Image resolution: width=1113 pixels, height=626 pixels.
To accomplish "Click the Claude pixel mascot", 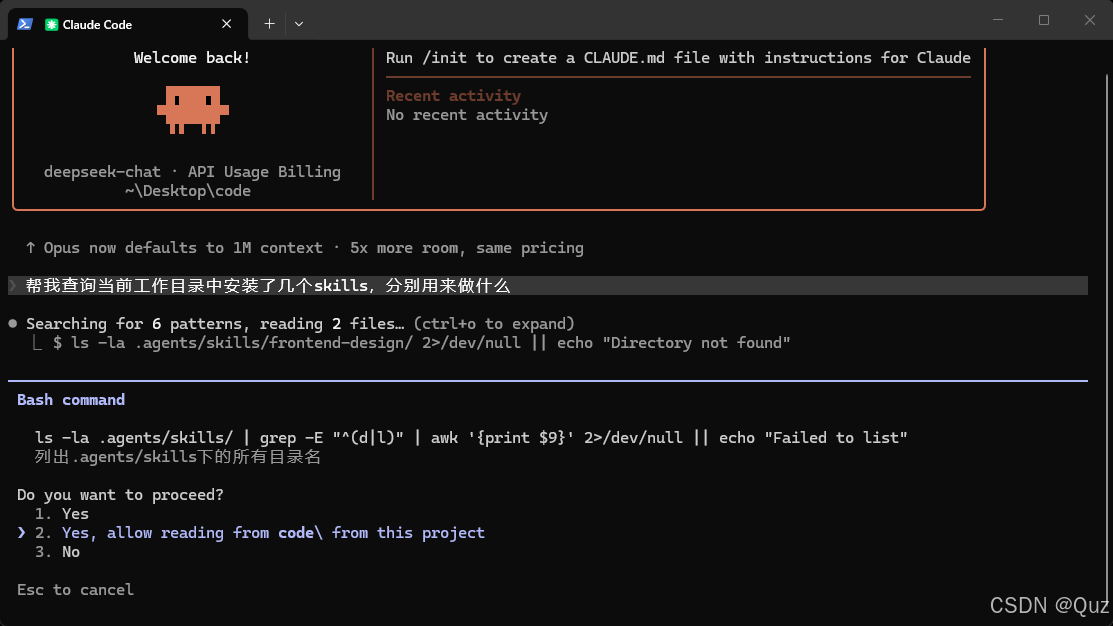I will click(x=193, y=110).
